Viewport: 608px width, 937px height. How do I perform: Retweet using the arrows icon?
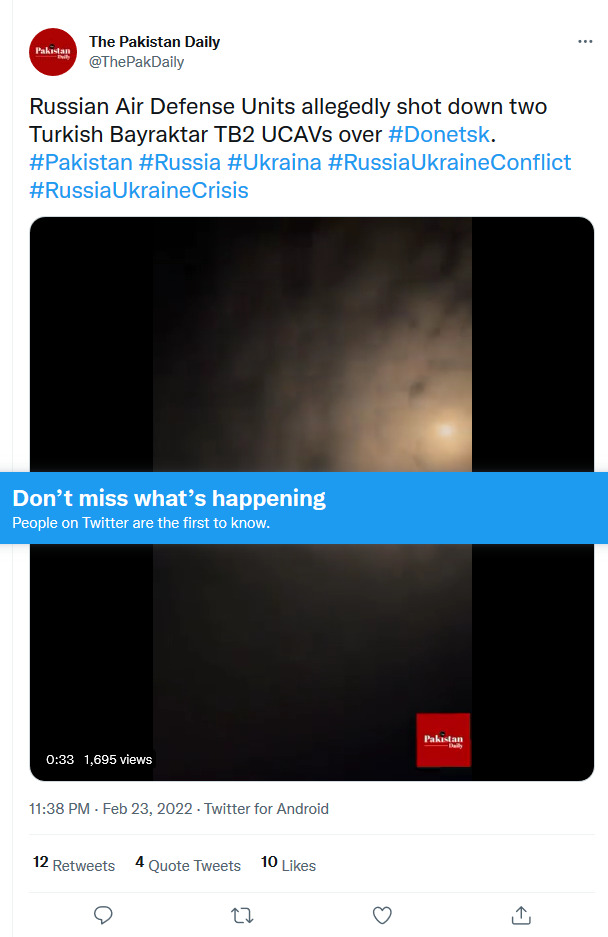[242, 915]
